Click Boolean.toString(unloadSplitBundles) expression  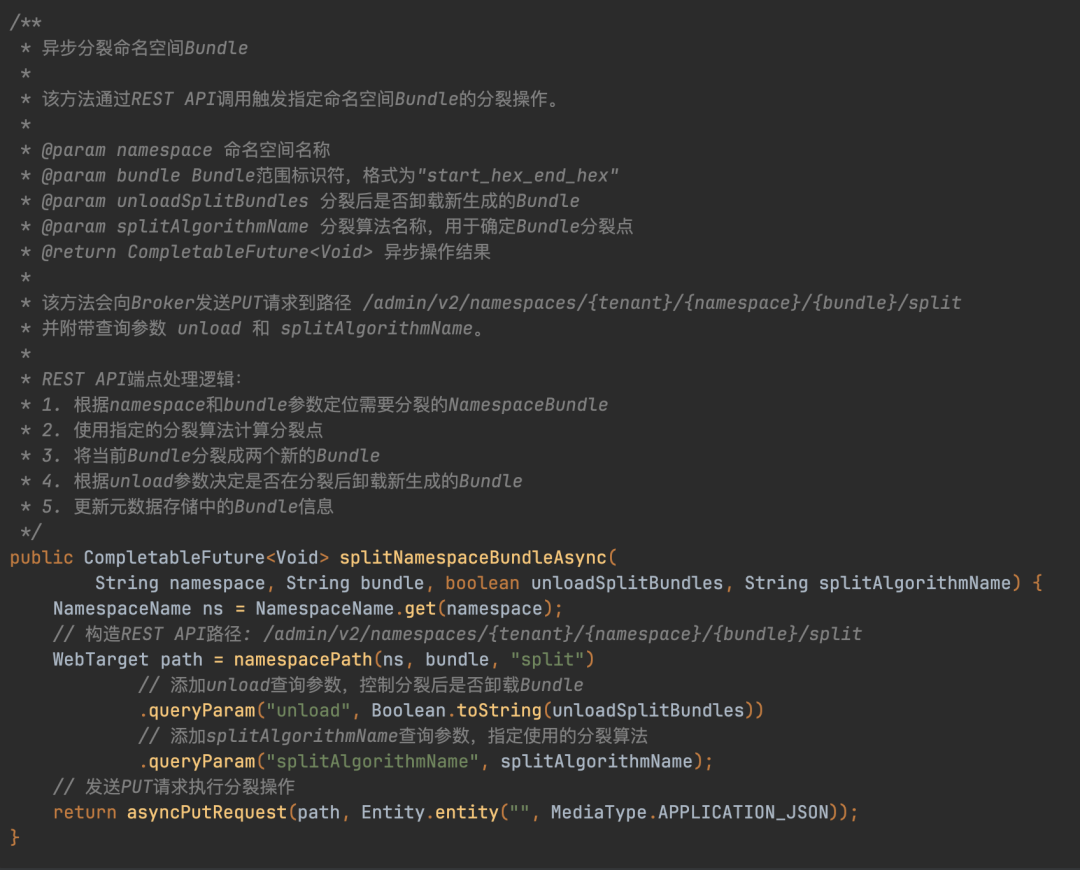(562, 710)
